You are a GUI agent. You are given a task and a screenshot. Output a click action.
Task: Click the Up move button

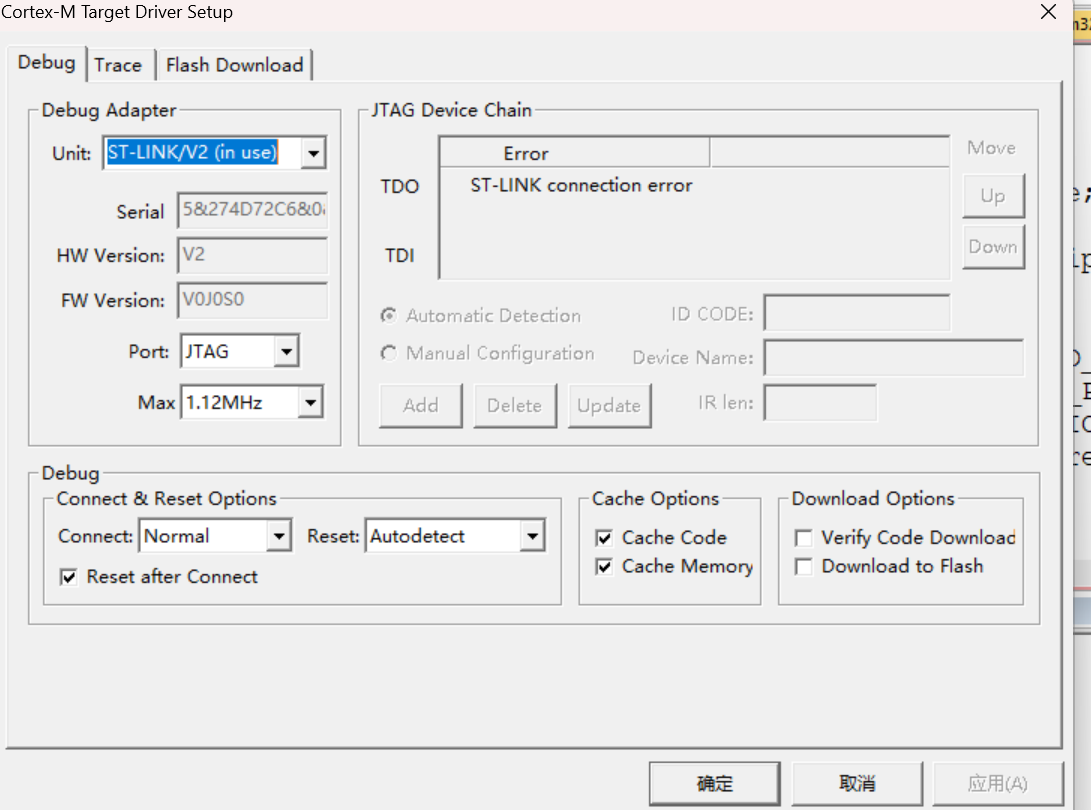(994, 196)
